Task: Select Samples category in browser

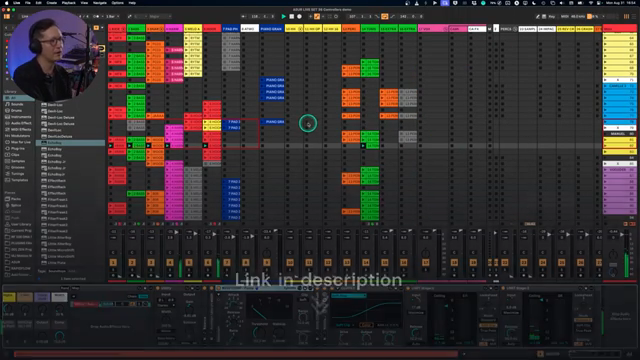Action: [18, 161]
